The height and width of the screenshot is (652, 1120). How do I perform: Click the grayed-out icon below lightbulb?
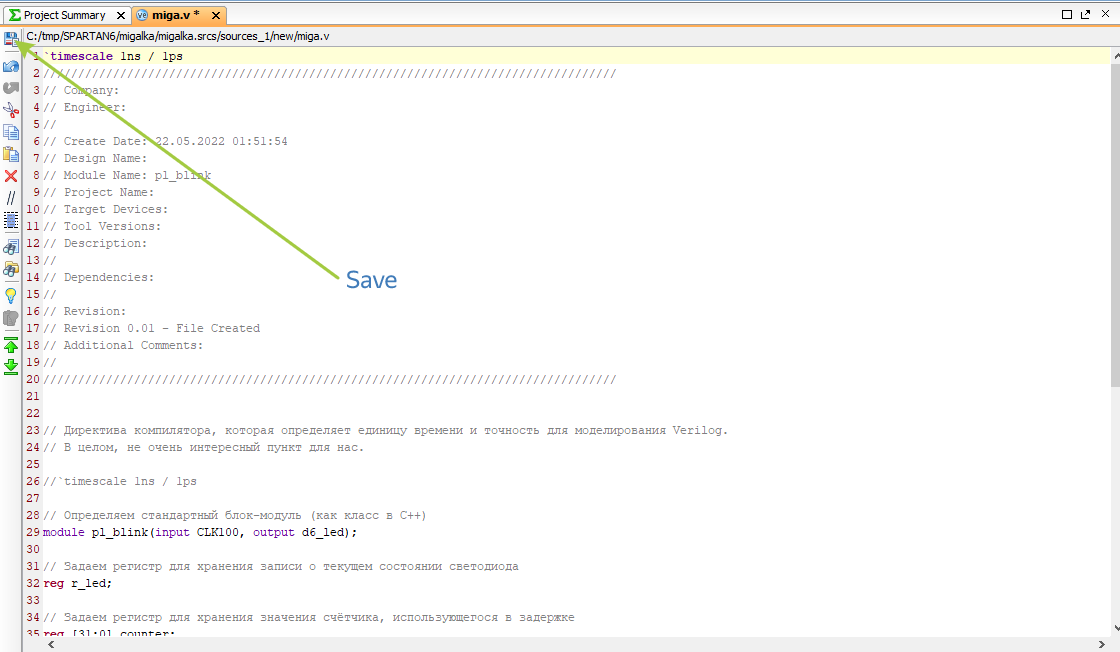click(11, 319)
